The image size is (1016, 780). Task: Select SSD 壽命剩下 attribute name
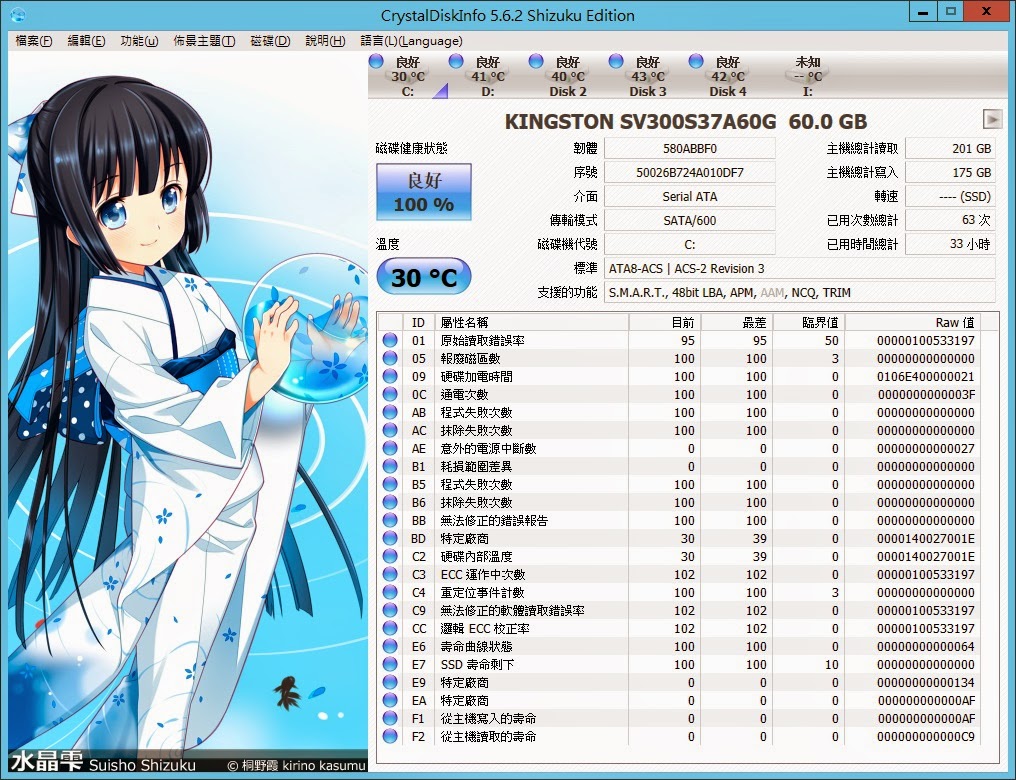click(478, 665)
